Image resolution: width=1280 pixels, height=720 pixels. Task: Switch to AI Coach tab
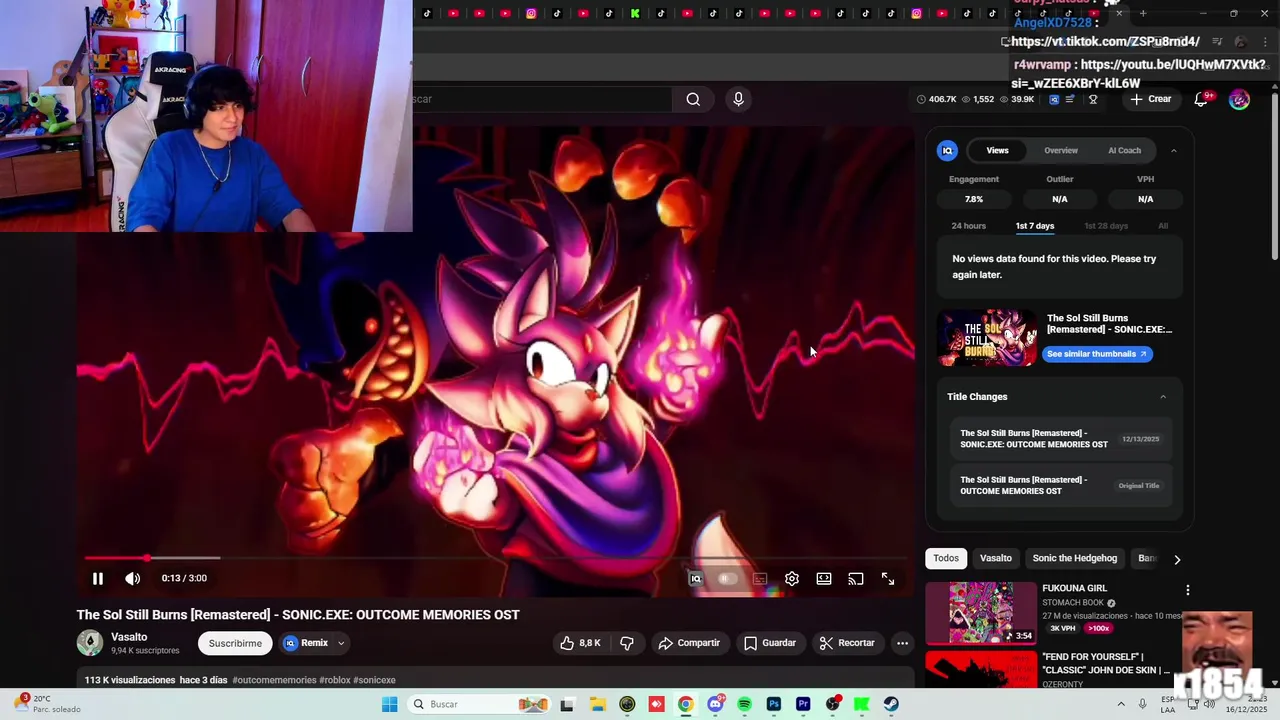1124,150
